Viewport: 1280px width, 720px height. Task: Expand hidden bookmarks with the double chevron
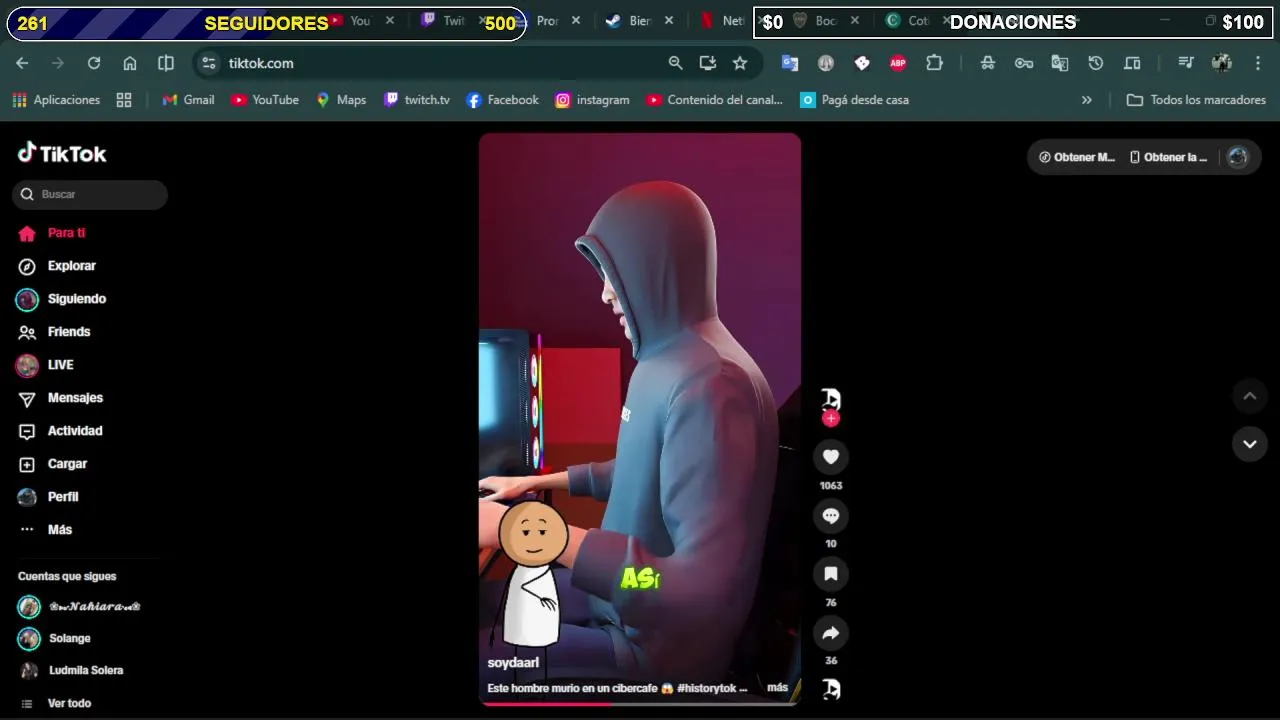pyautogui.click(x=1087, y=100)
